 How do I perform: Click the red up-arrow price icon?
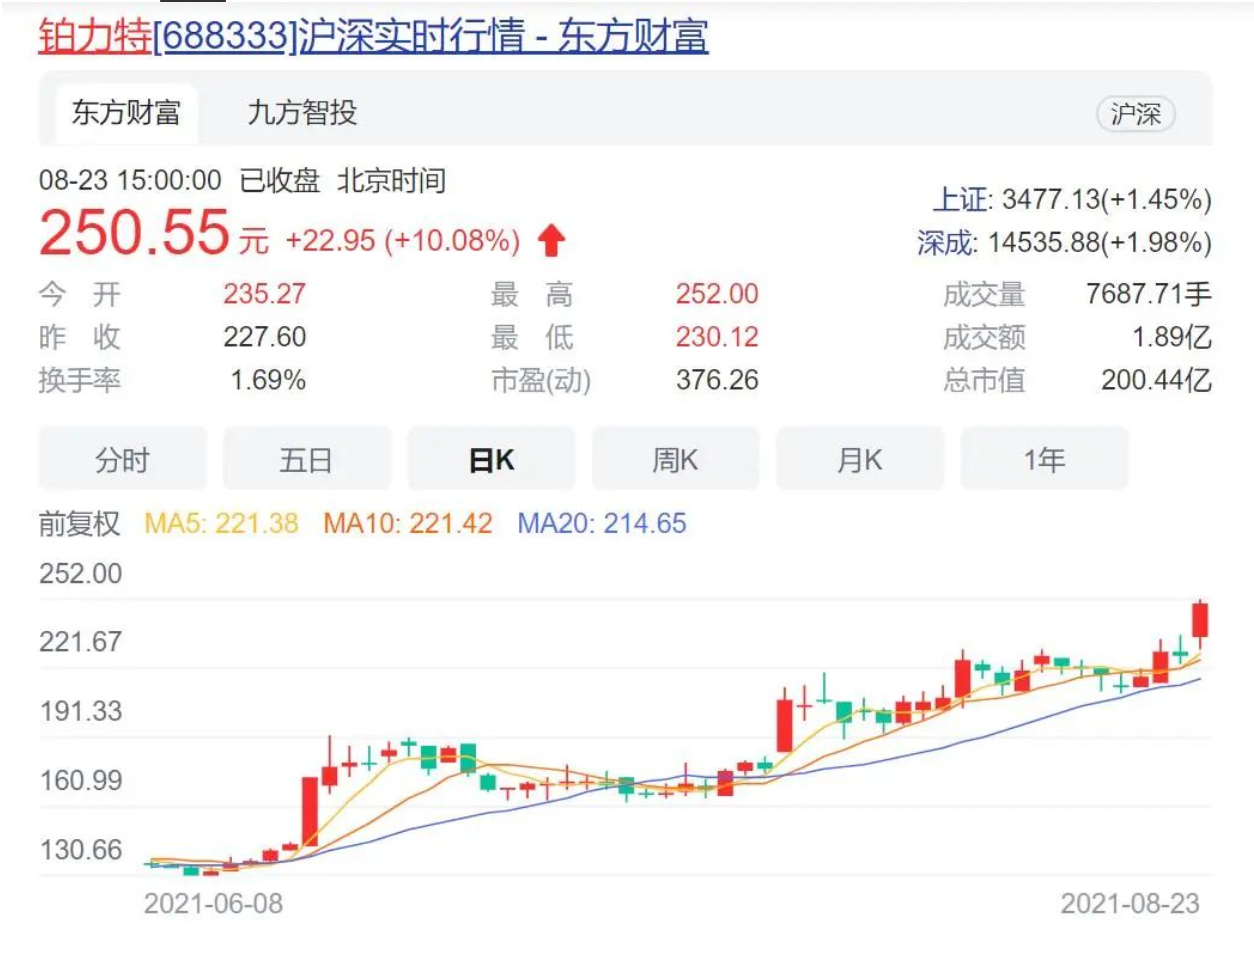tap(551, 241)
